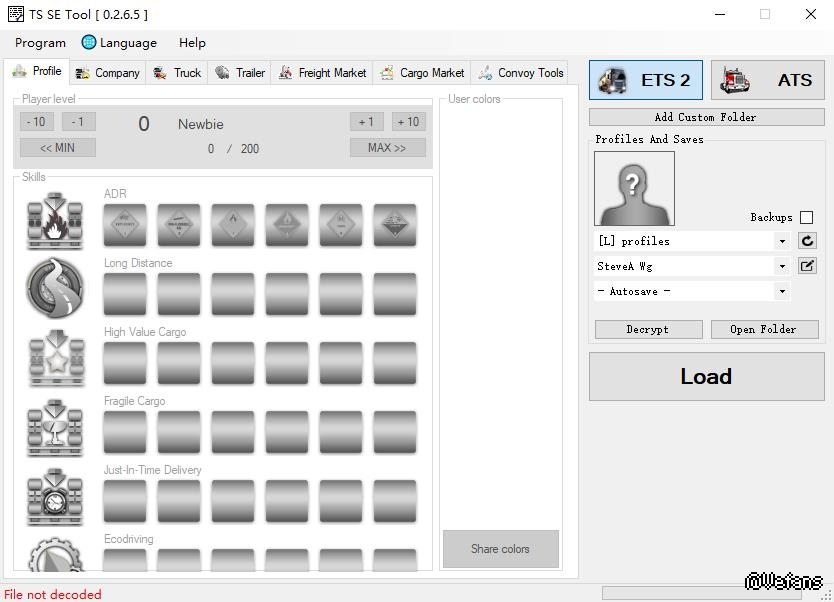Set Long Distance skill to level six

pos(395,294)
